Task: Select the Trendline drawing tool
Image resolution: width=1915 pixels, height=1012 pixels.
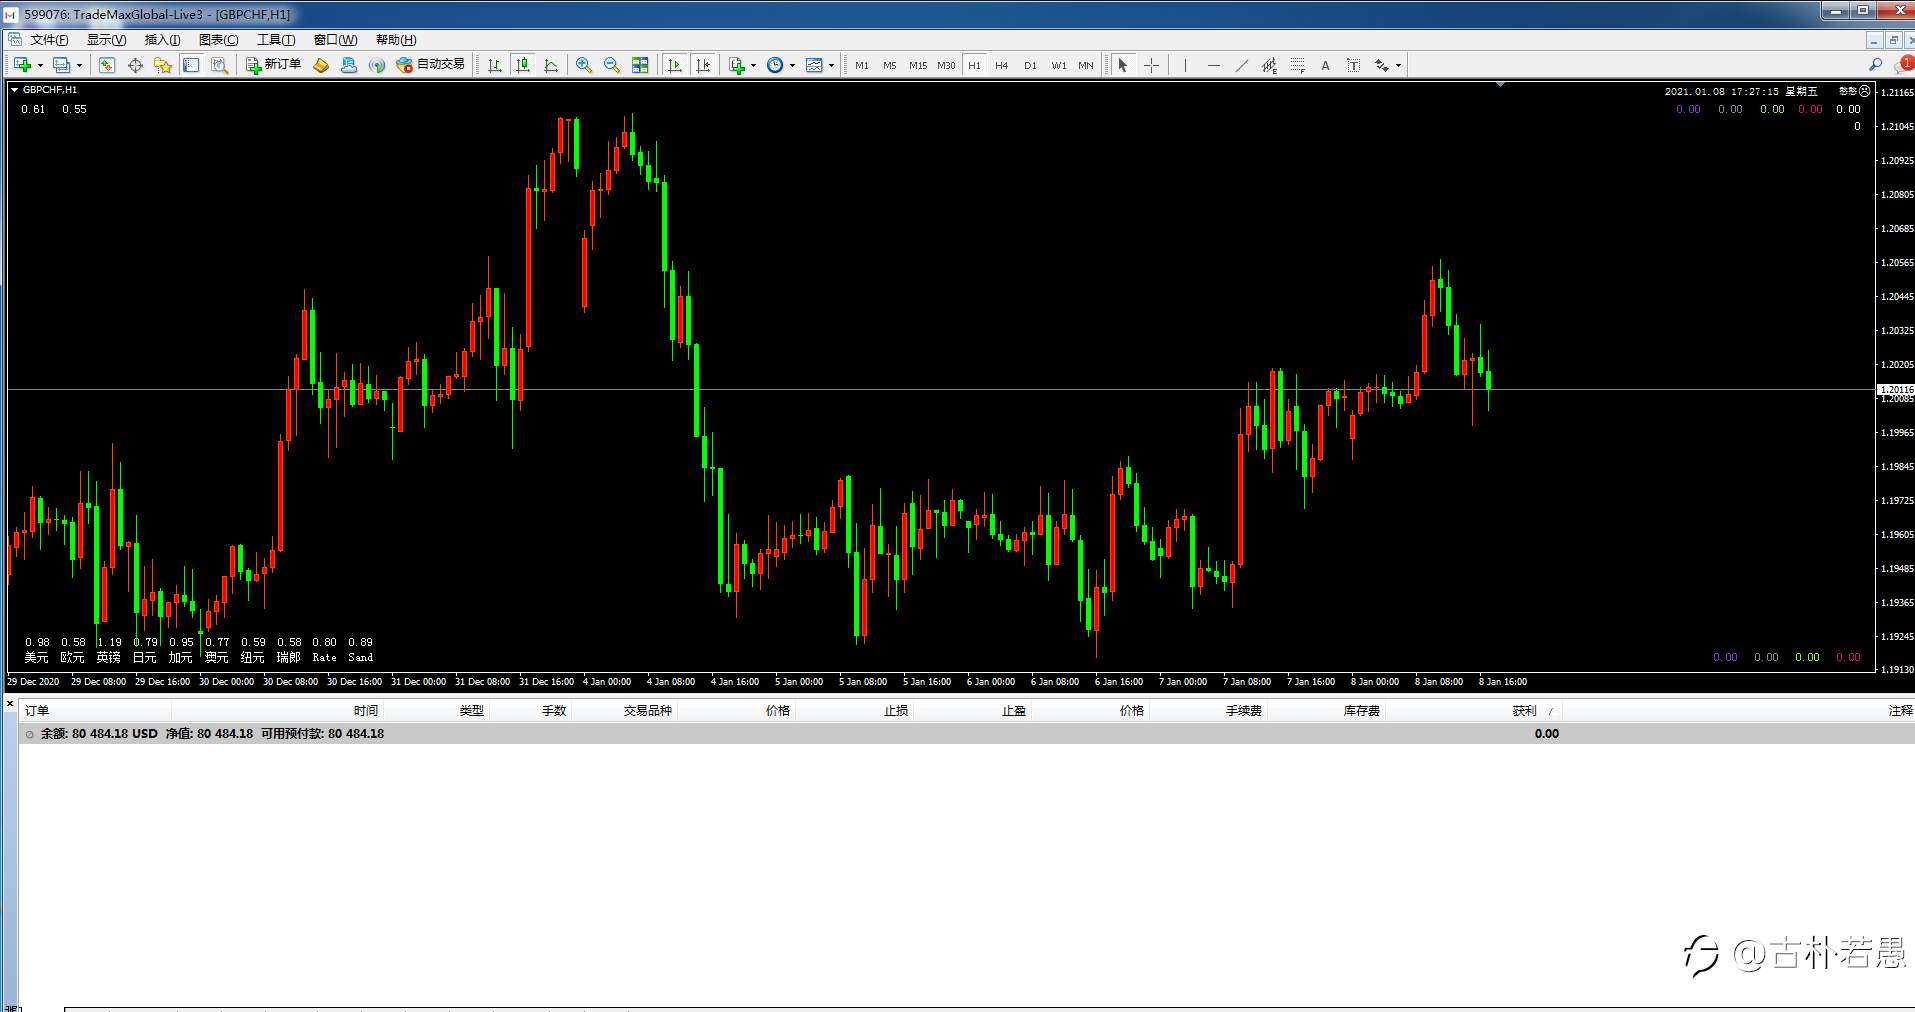Action: [1241, 65]
